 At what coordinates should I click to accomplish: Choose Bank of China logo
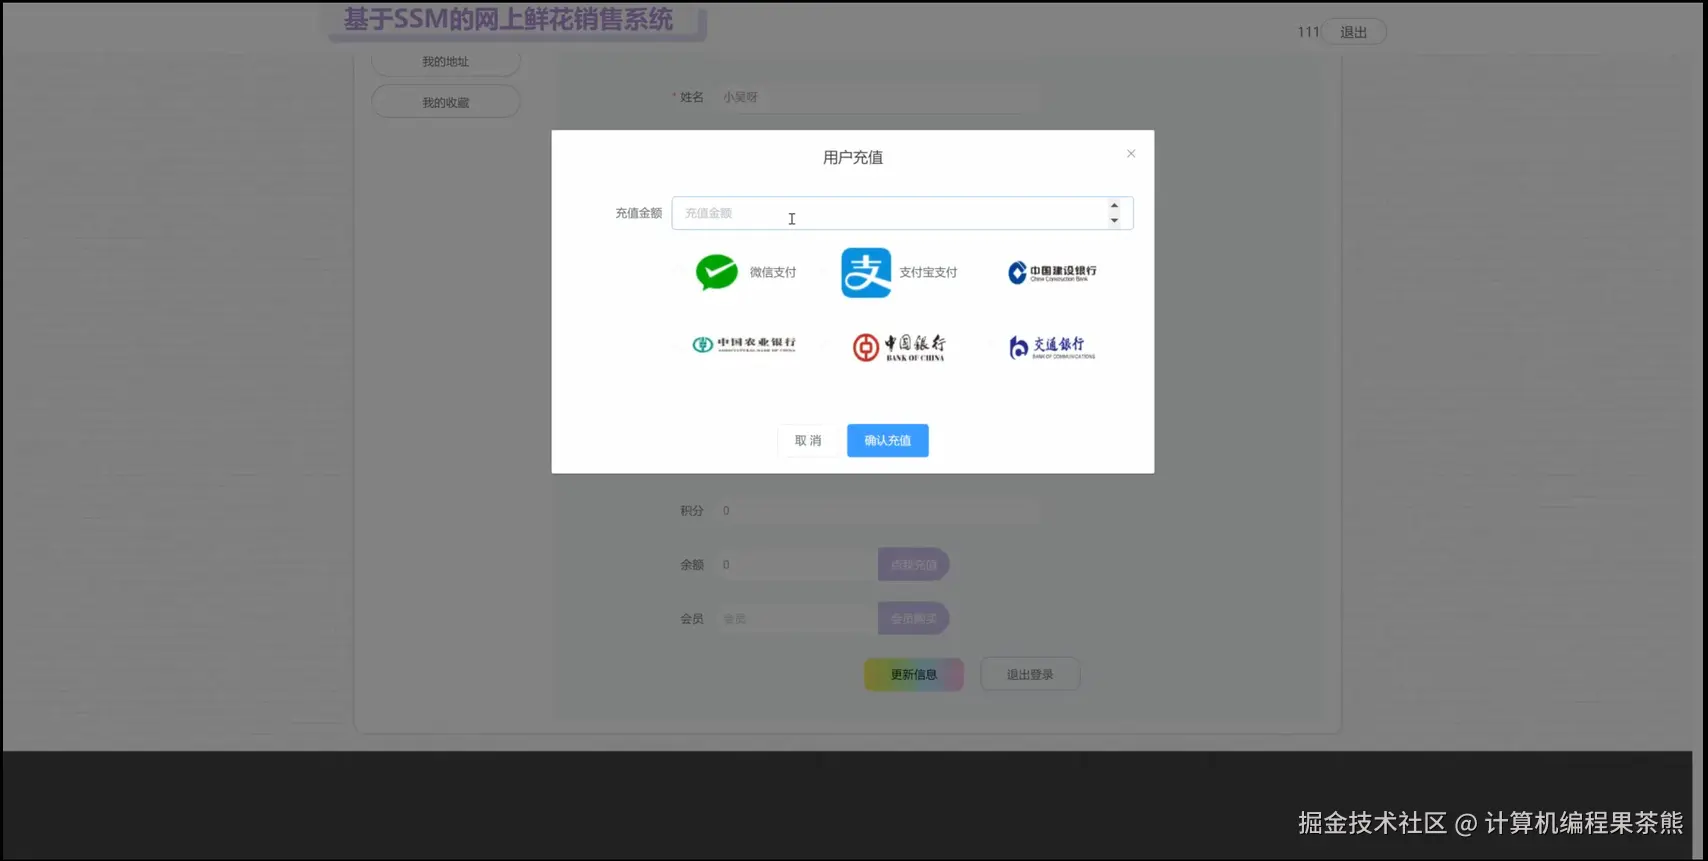[898, 347]
